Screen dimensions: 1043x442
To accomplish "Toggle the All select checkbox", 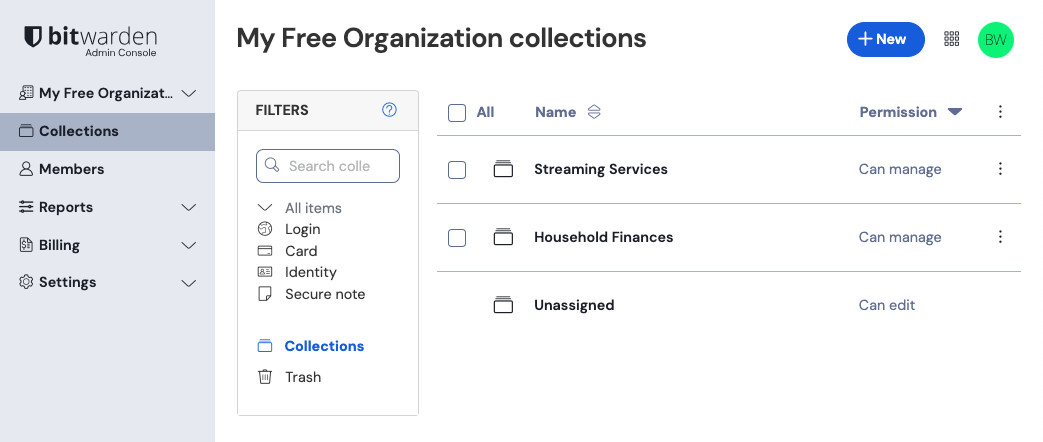I will point(457,113).
